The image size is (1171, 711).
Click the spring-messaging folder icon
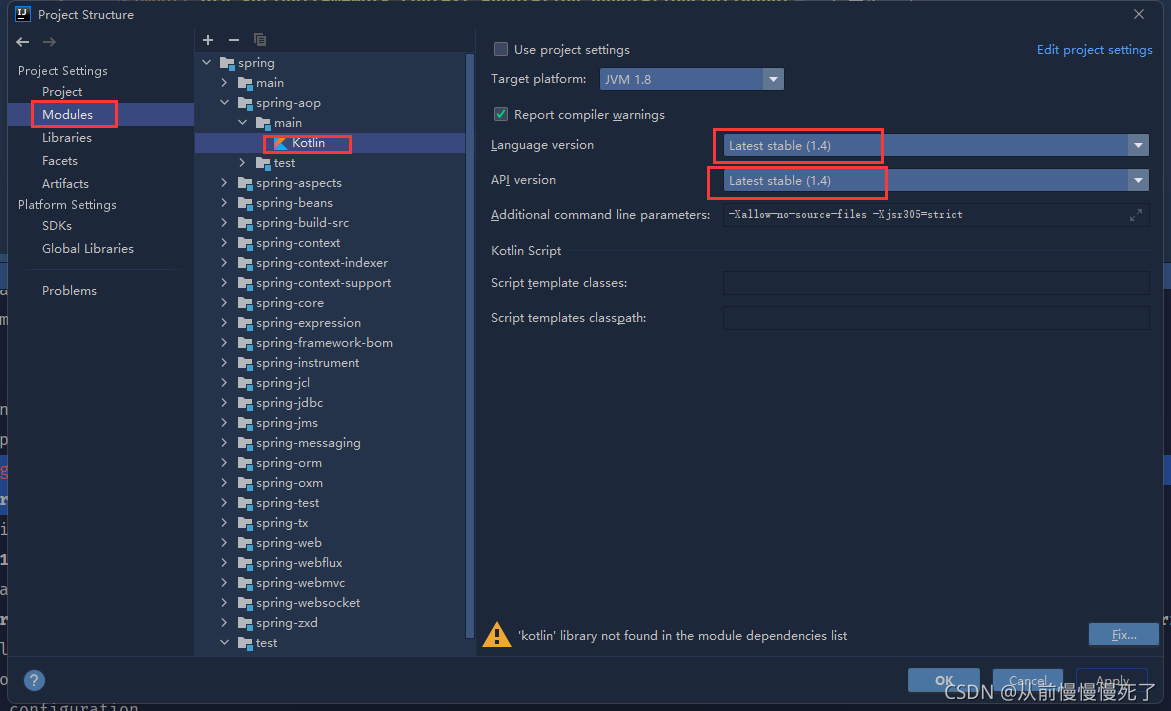[x=245, y=443]
